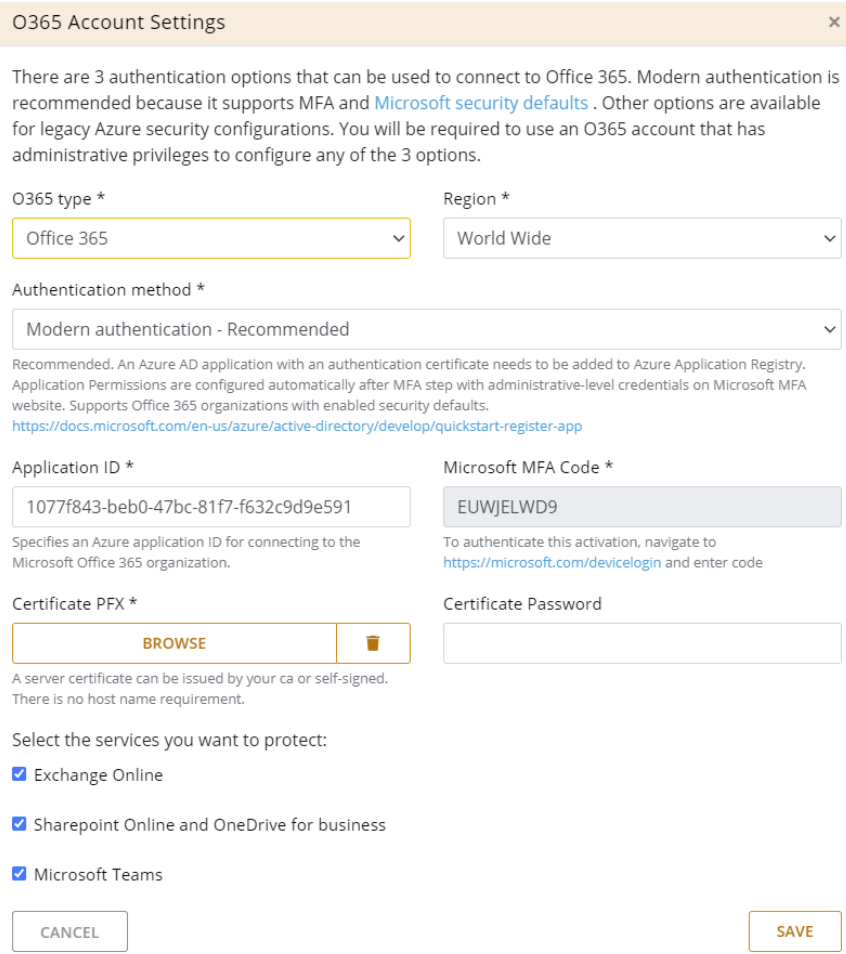Click the Microsoft MFA Code field
The height and width of the screenshot is (954, 846).
click(x=642, y=507)
